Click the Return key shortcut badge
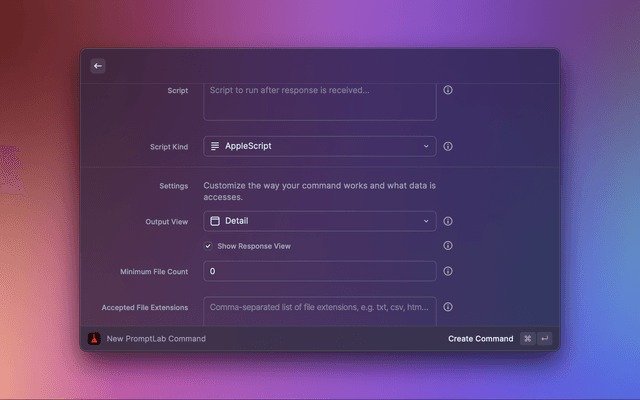This screenshot has width=640, height=400. [544, 339]
